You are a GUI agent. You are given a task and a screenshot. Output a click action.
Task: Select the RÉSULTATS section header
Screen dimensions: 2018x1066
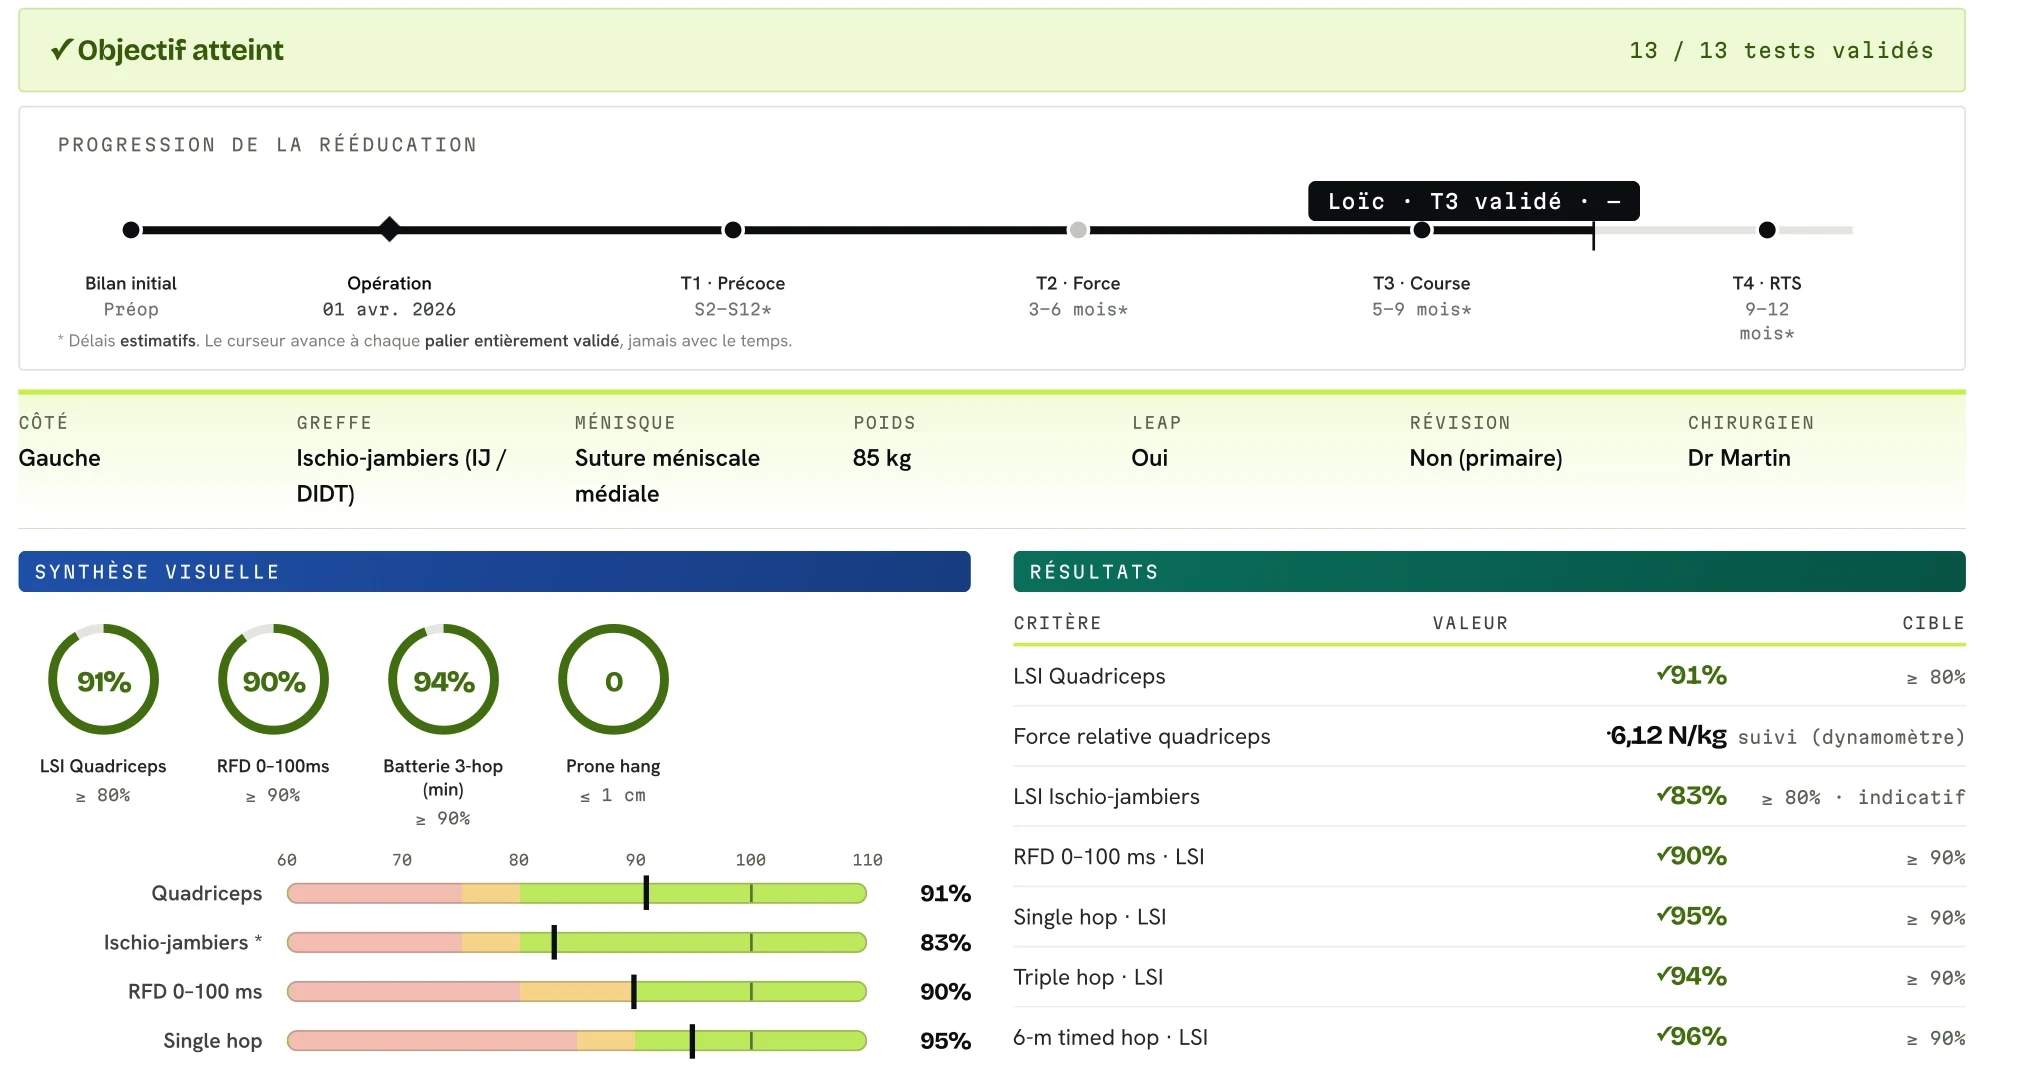1489,571
